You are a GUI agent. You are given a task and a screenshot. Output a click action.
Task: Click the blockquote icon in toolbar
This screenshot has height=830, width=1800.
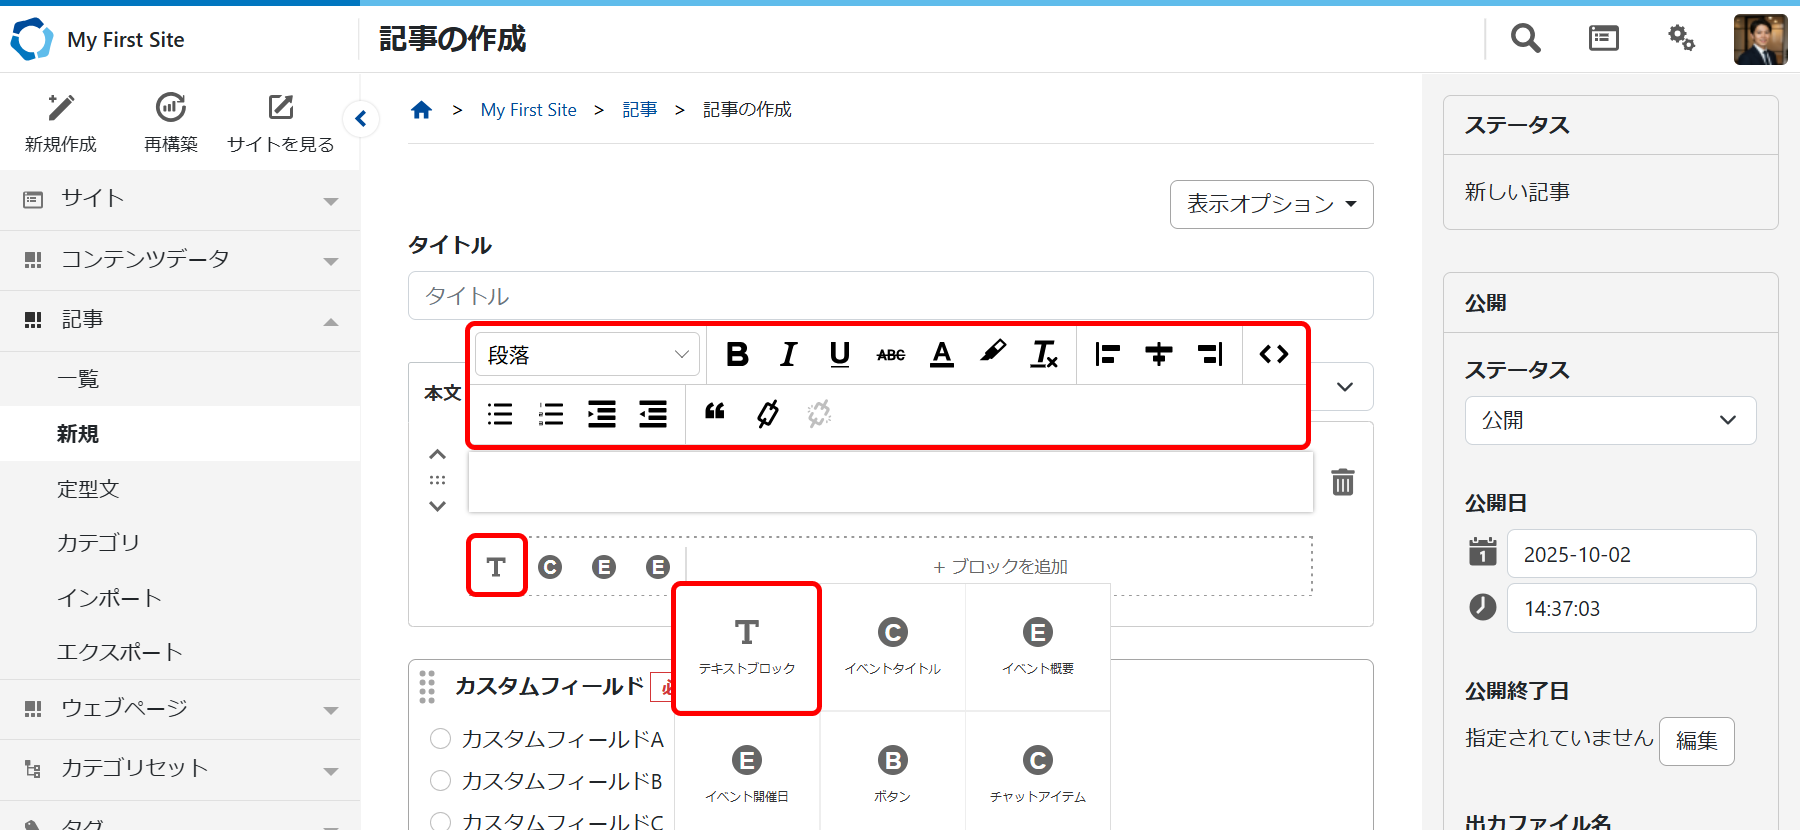point(715,413)
